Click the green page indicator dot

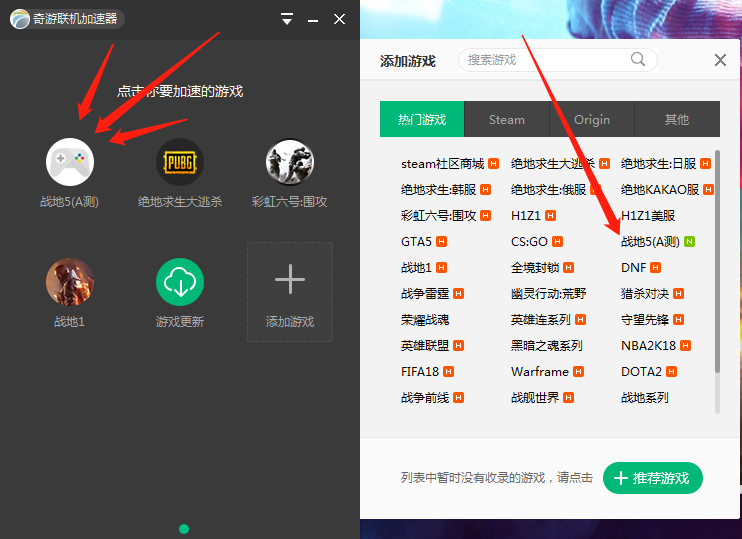point(184,529)
